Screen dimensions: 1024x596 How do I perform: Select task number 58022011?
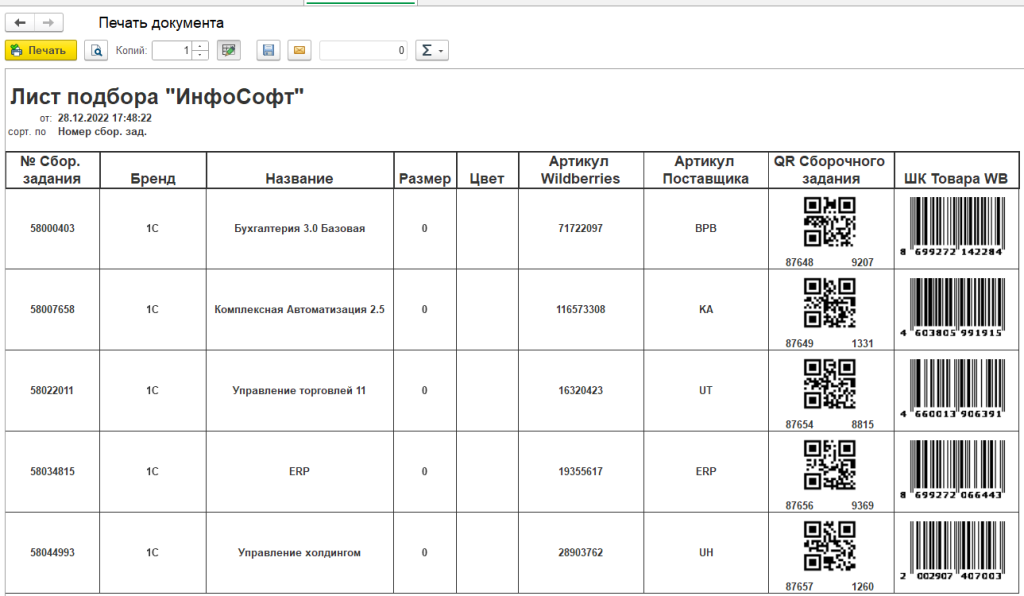pyautogui.click(x=52, y=390)
